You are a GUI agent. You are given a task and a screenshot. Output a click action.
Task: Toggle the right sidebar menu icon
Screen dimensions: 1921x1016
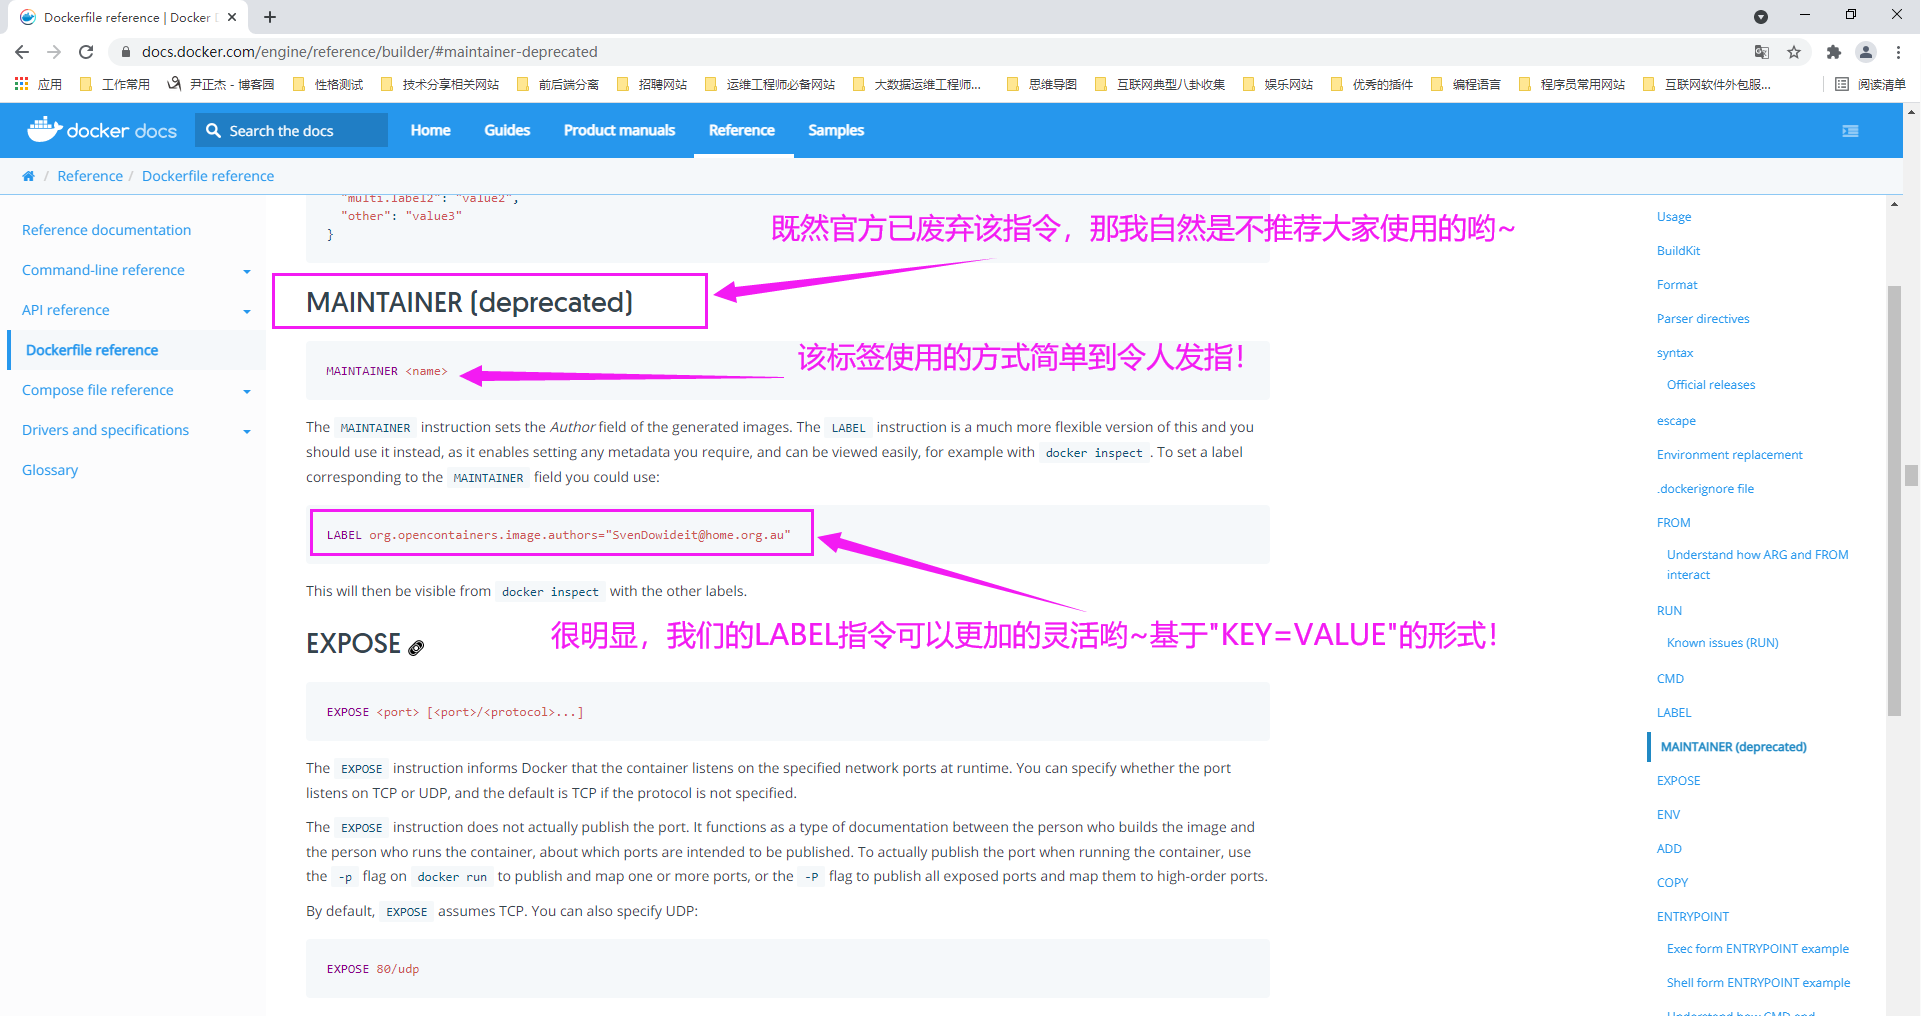[1850, 131]
